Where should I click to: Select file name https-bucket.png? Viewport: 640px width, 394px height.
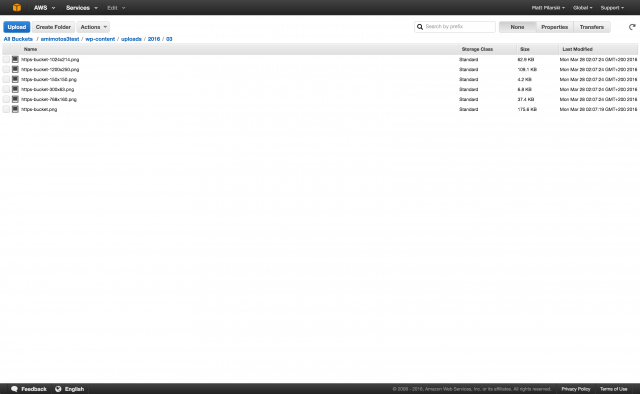[39, 109]
